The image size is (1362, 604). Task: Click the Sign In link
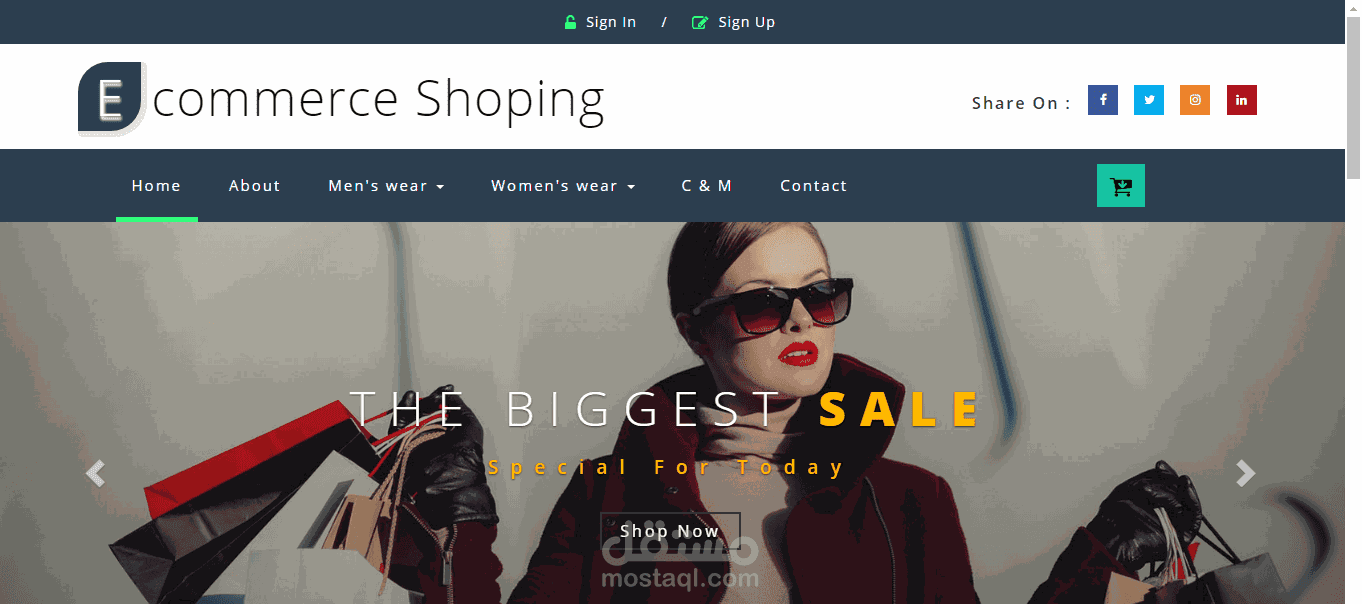(611, 22)
